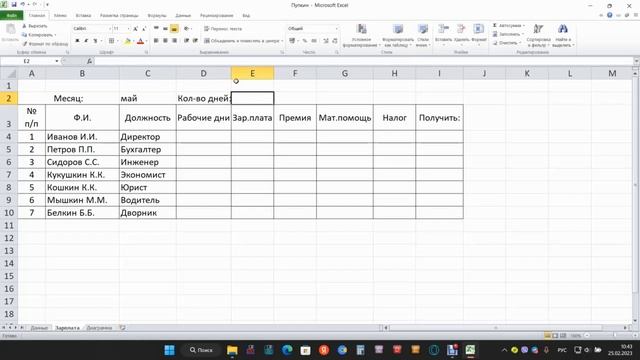Click Вырезать (Cut) in clipboard group
Screen dimensions: 640x360
pos(35,26)
